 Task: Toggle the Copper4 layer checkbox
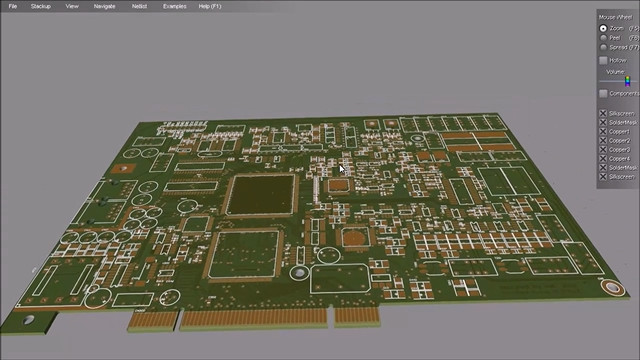click(x=603, y=158)
